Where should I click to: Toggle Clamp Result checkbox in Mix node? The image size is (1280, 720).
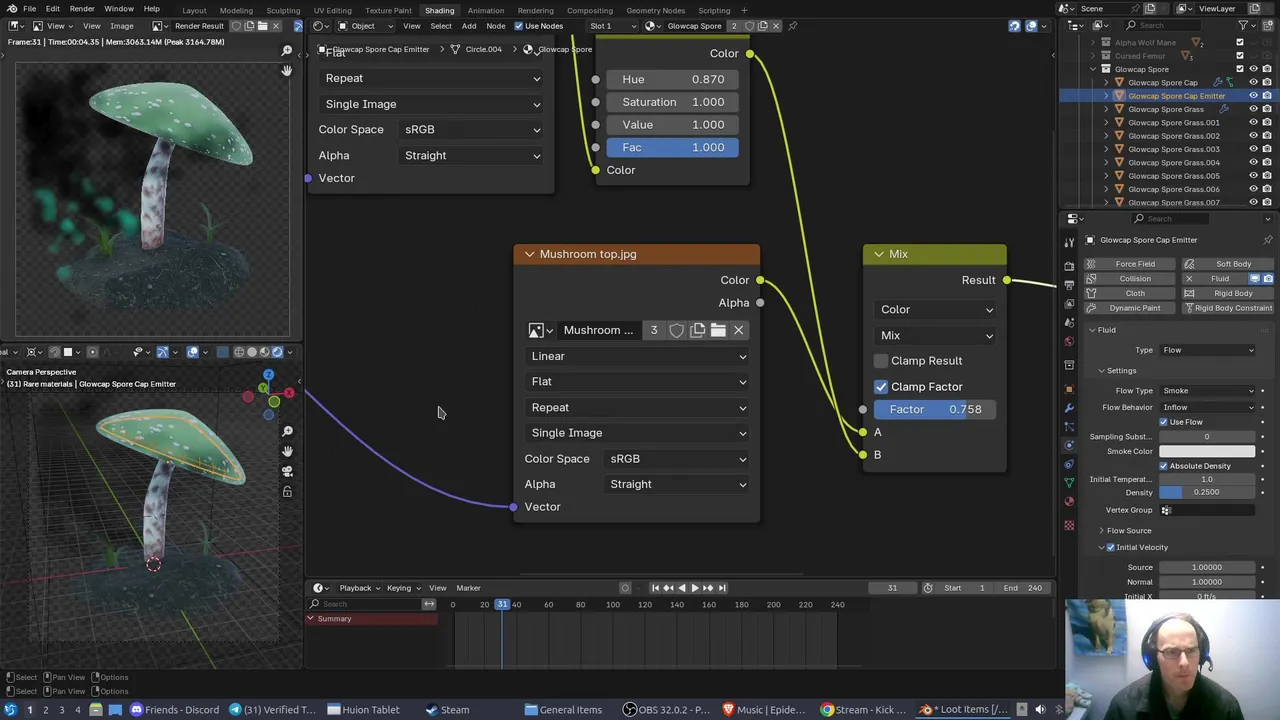click(881, 361)
